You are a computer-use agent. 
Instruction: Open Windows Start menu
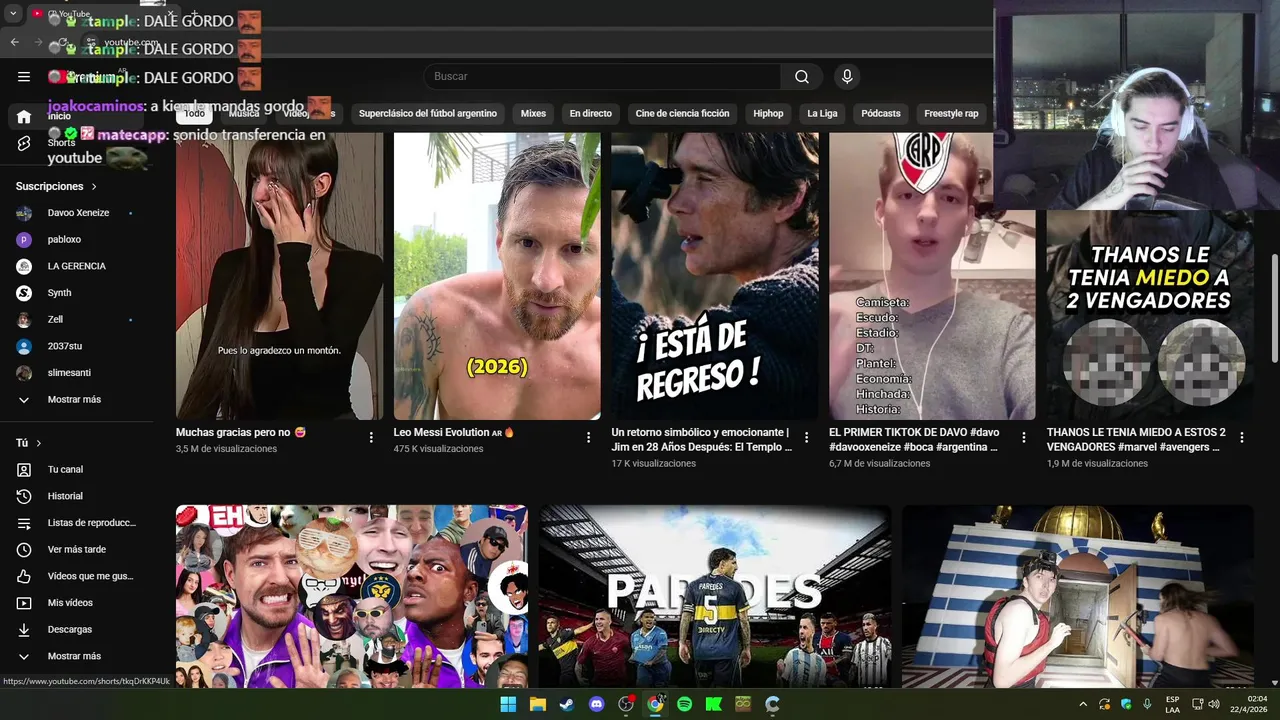[x=508, y=704]
